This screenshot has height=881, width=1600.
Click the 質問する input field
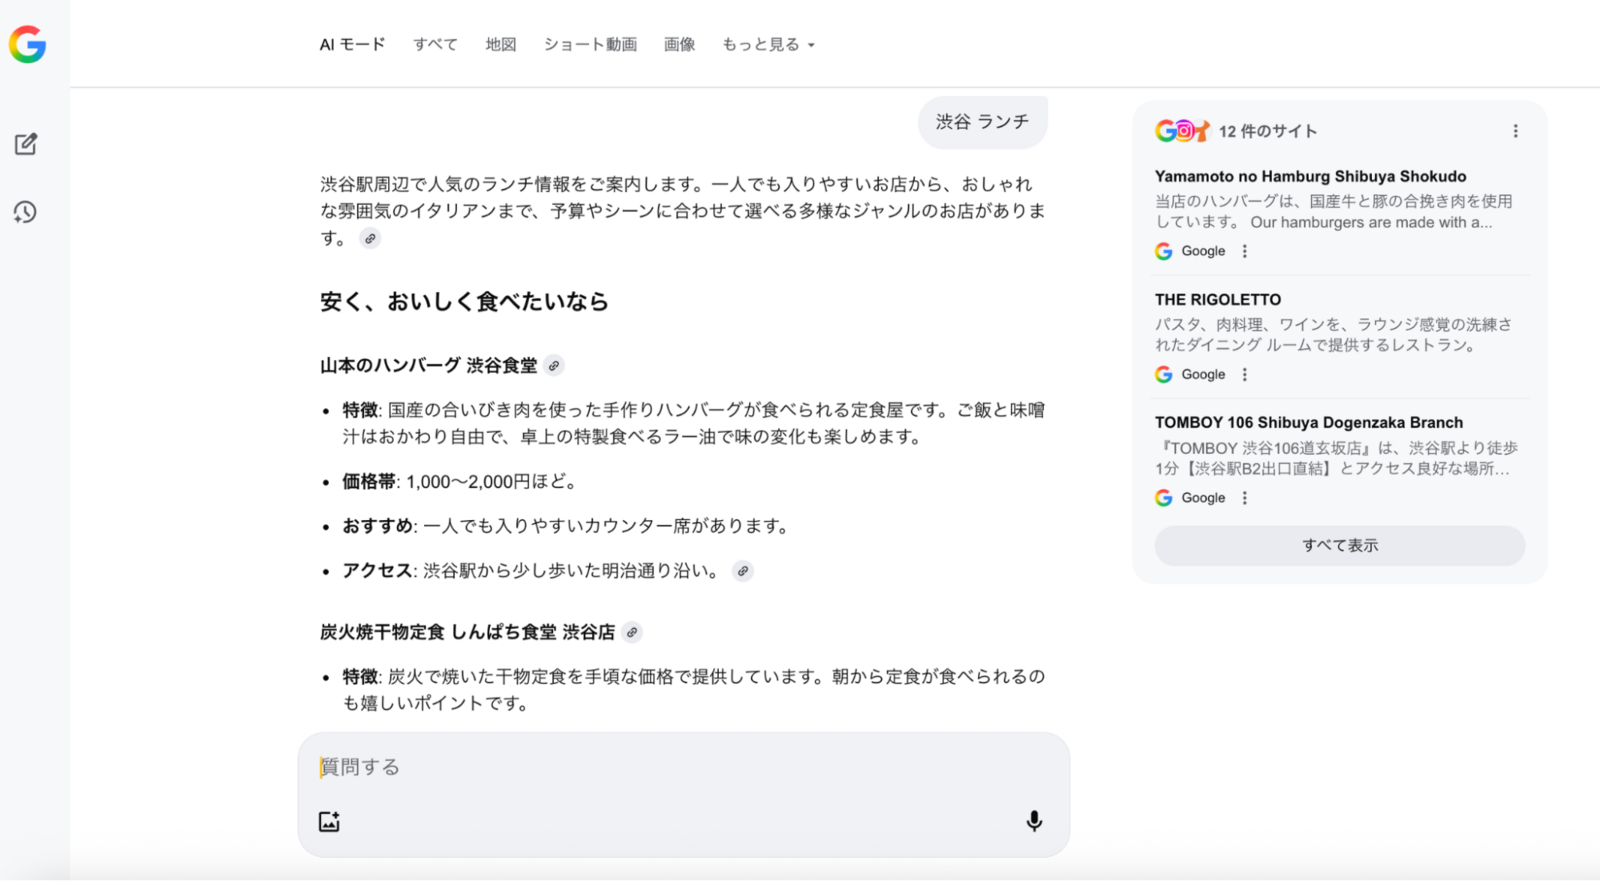(684, 767)
